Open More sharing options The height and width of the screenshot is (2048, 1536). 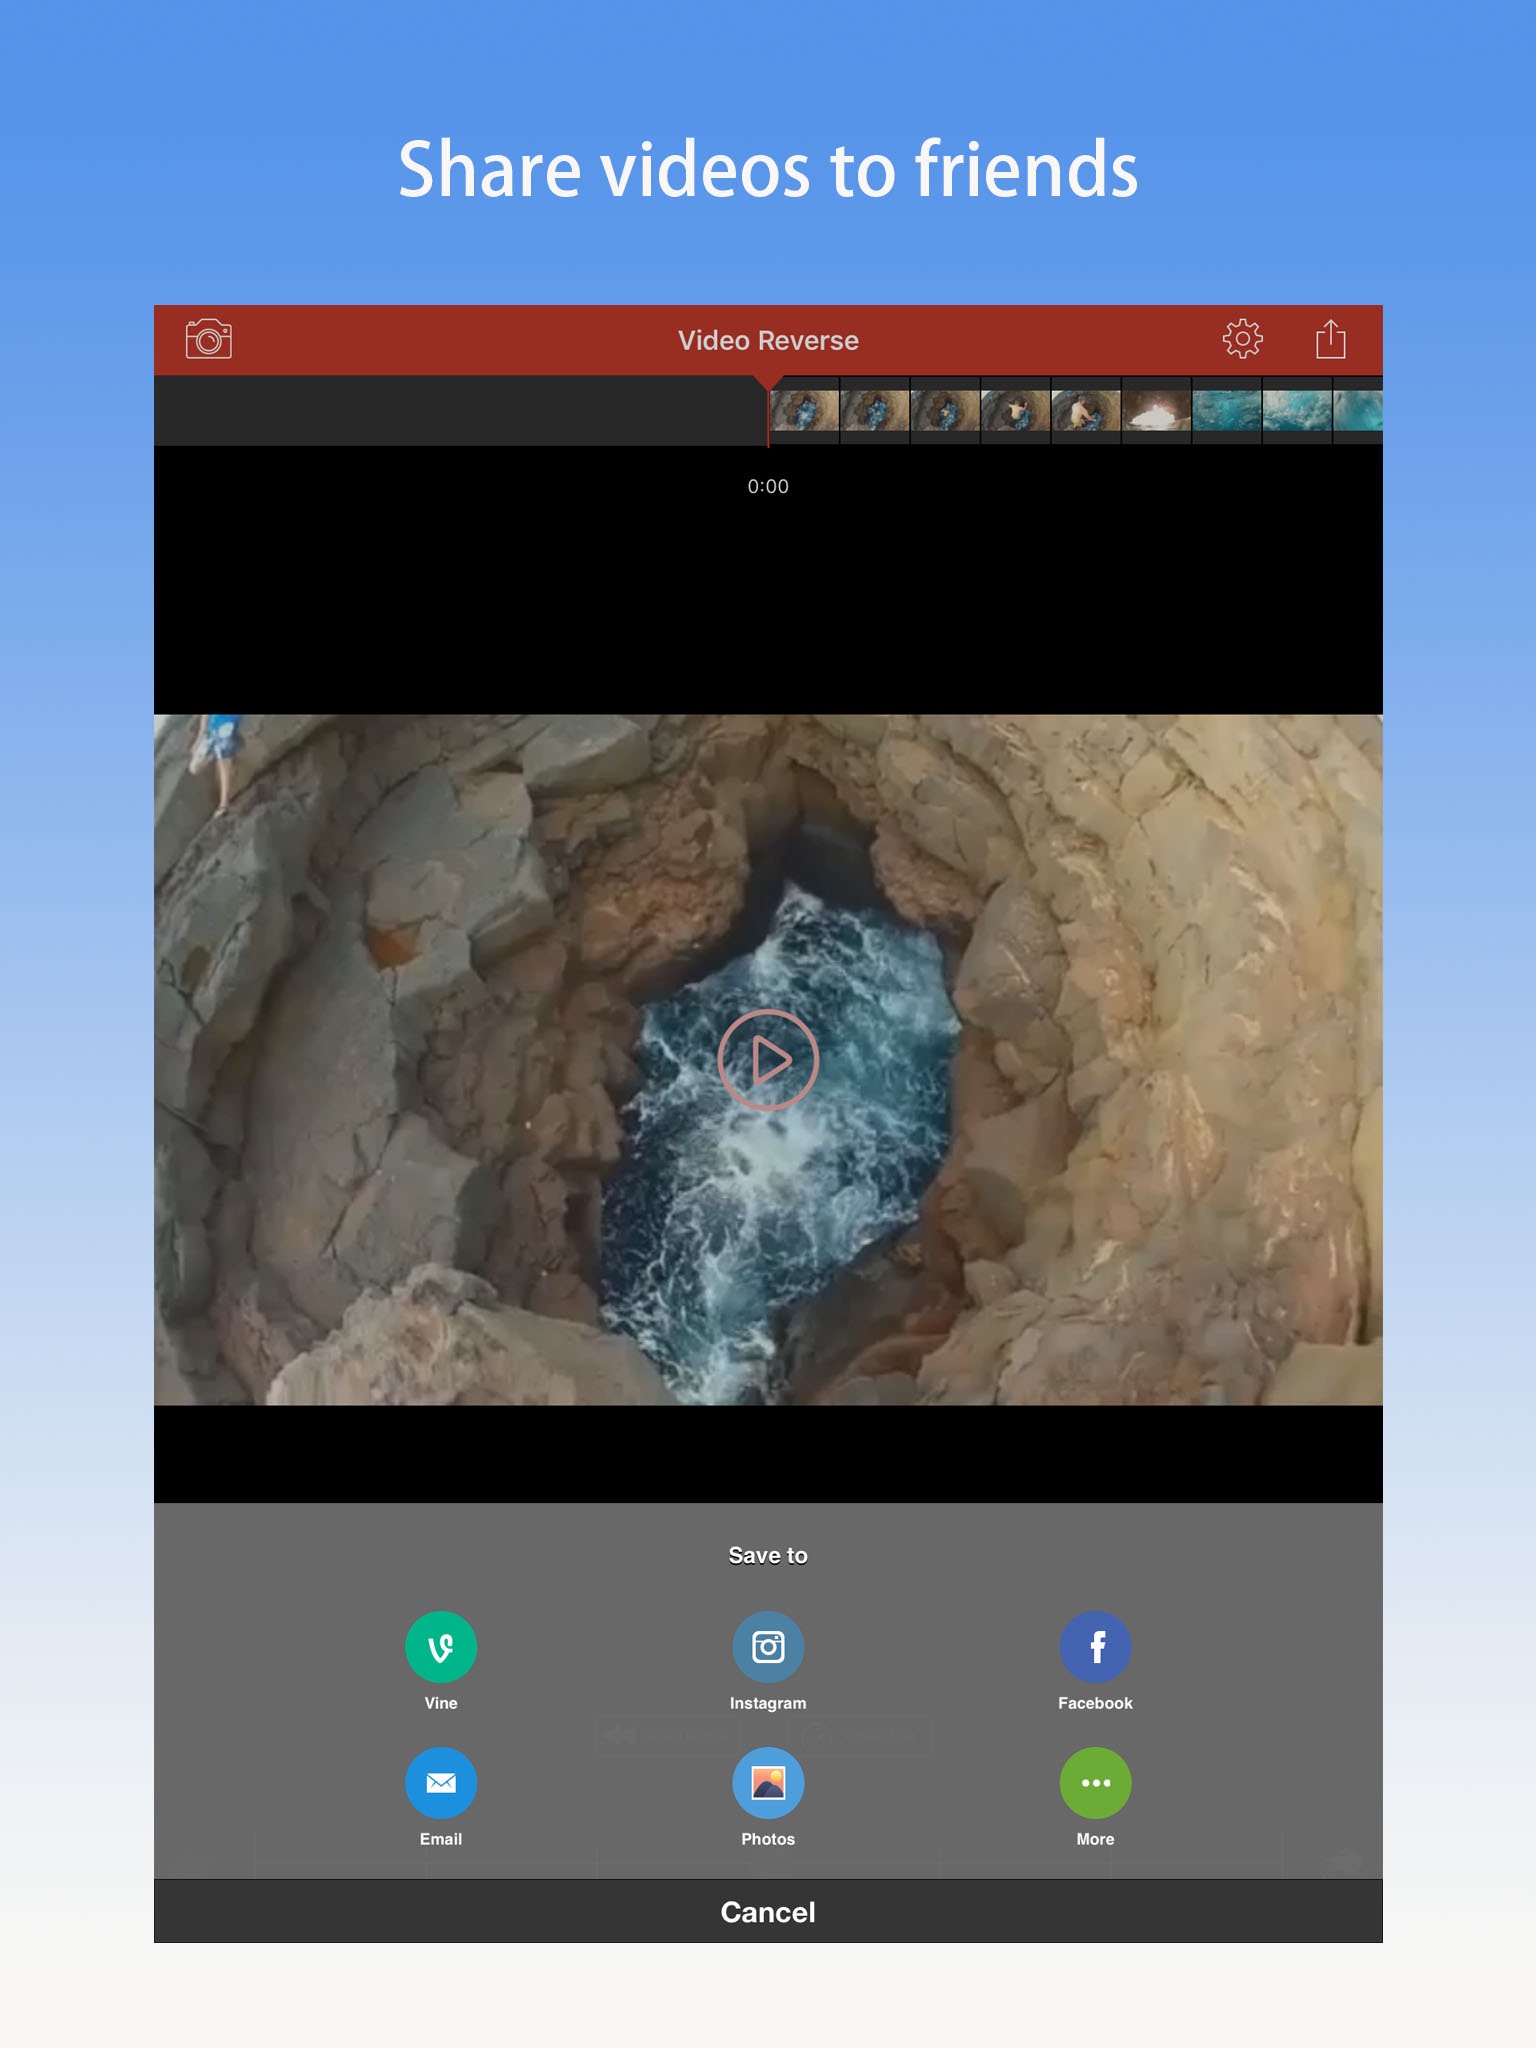tap(1095, 1783)
